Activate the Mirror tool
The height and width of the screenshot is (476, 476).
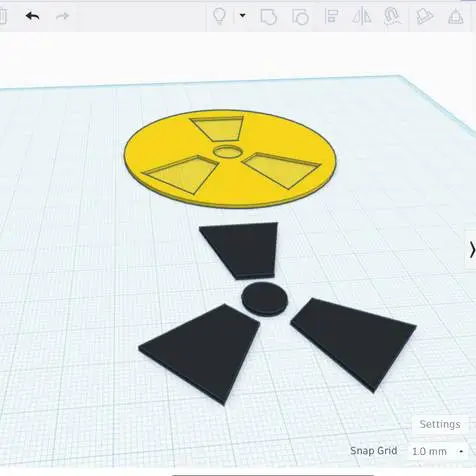tap(362, 16)
